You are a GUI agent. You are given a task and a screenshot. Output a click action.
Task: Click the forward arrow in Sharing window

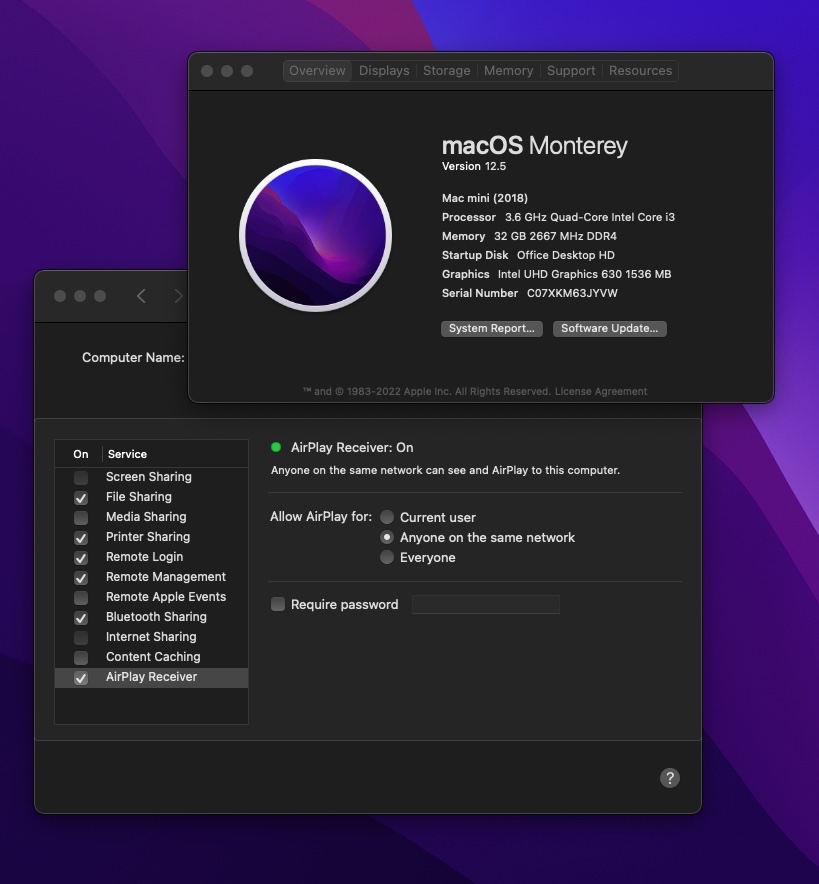[178, 296]
